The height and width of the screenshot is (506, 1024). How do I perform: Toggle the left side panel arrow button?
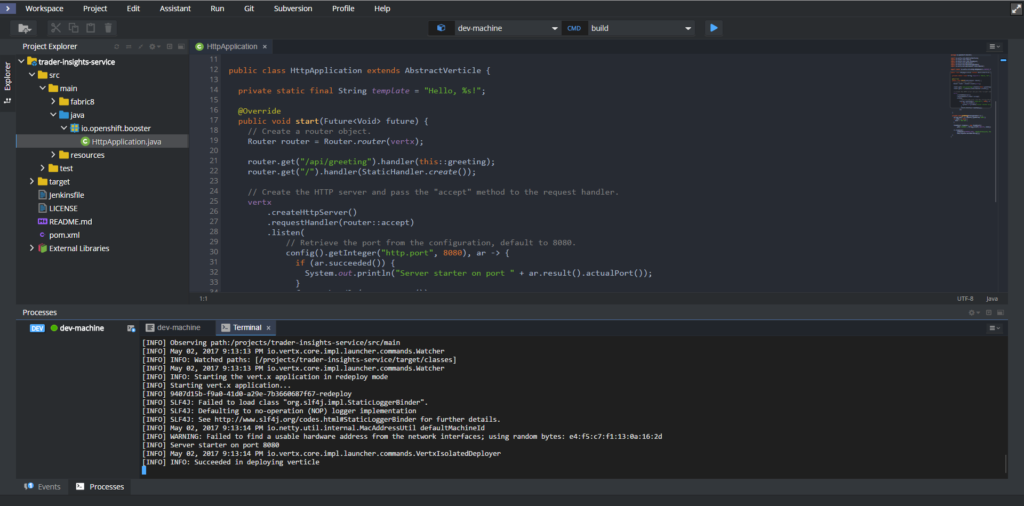point(10,8)
